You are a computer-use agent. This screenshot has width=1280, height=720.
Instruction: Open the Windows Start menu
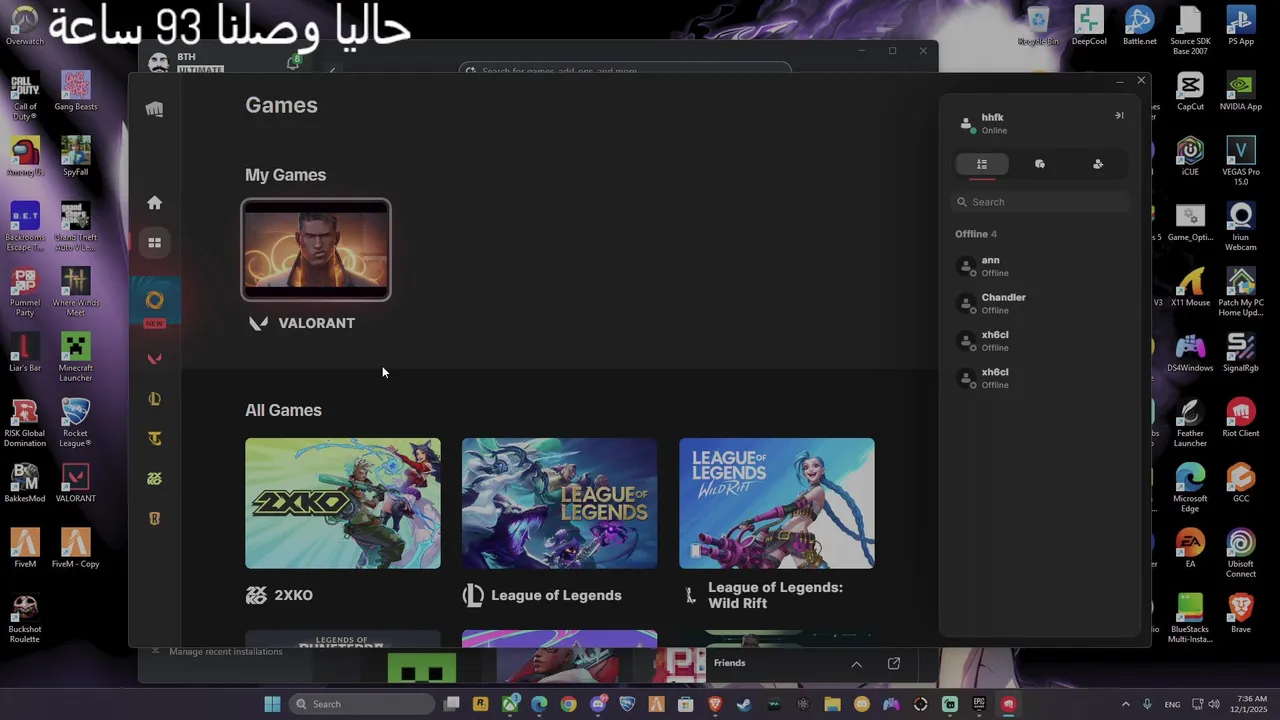click(x=272, y=704)
